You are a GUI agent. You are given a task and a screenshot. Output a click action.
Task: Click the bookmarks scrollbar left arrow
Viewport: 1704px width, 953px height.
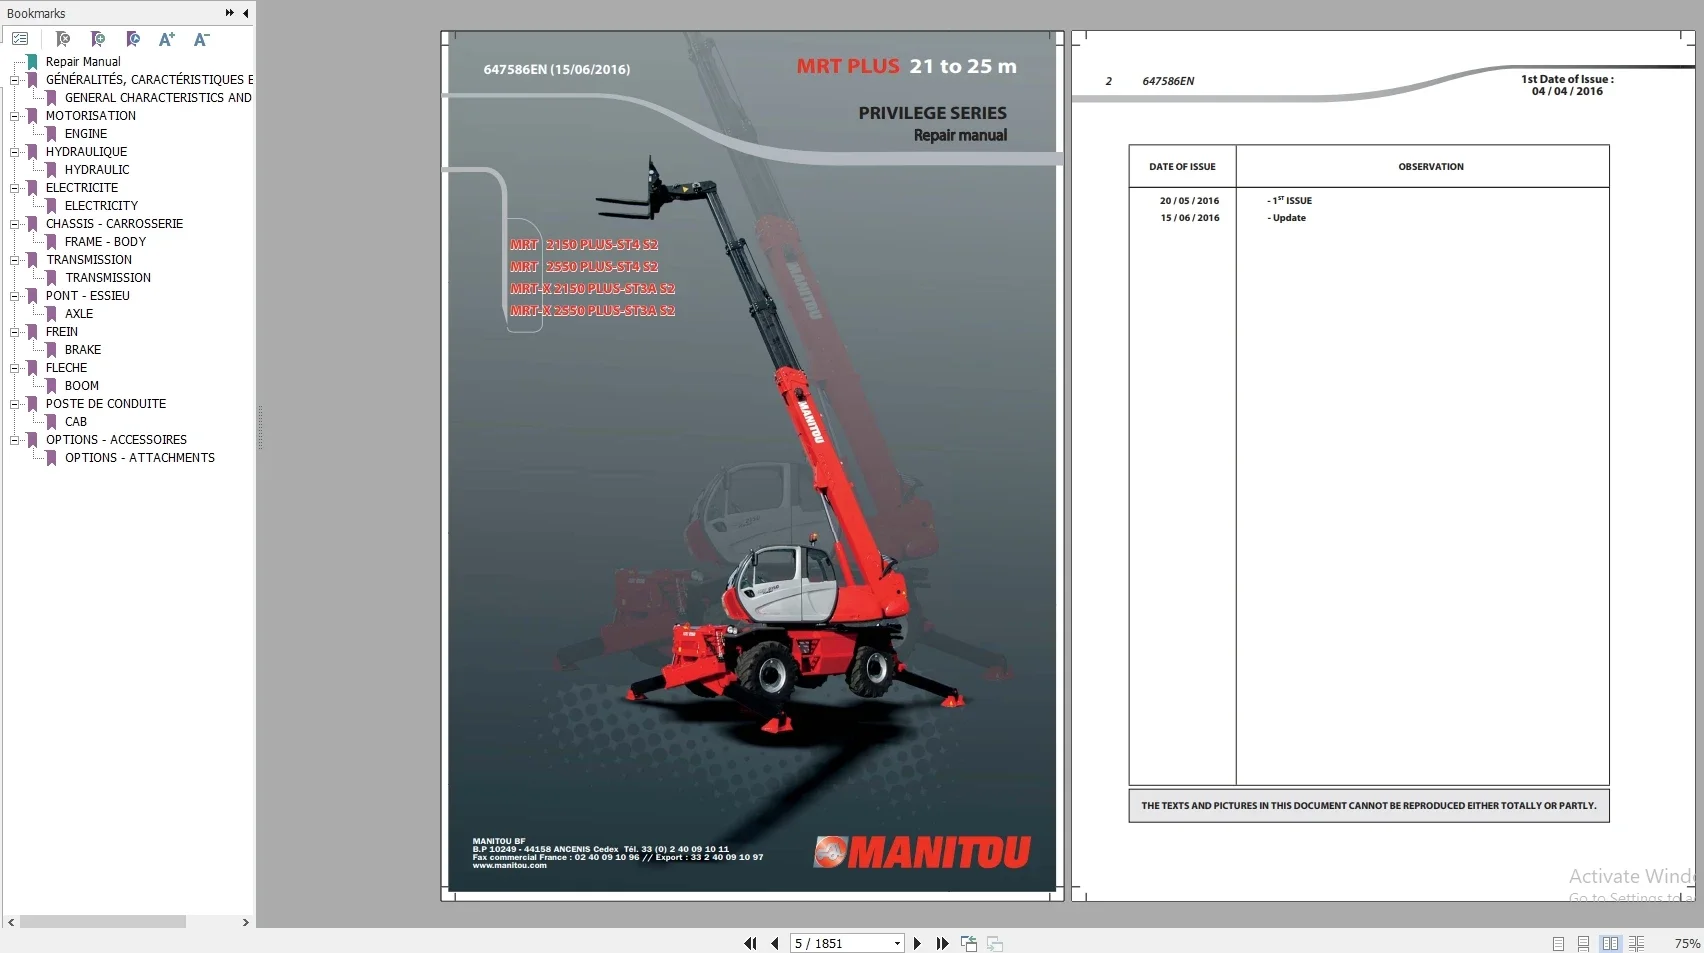(11, 922)
